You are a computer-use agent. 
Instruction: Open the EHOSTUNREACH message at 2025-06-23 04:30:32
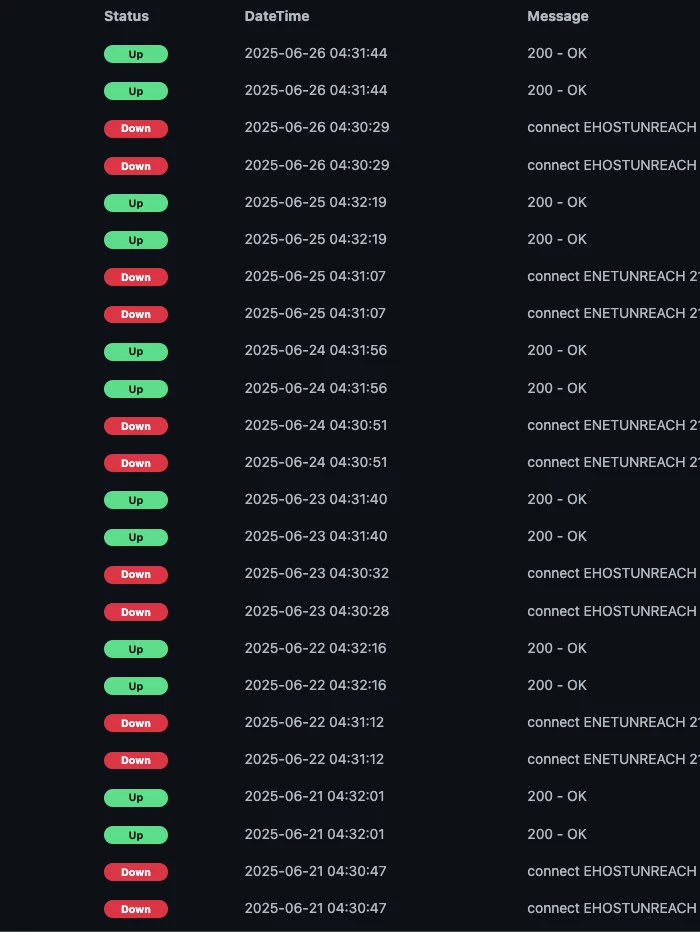[x=613, y=573]
